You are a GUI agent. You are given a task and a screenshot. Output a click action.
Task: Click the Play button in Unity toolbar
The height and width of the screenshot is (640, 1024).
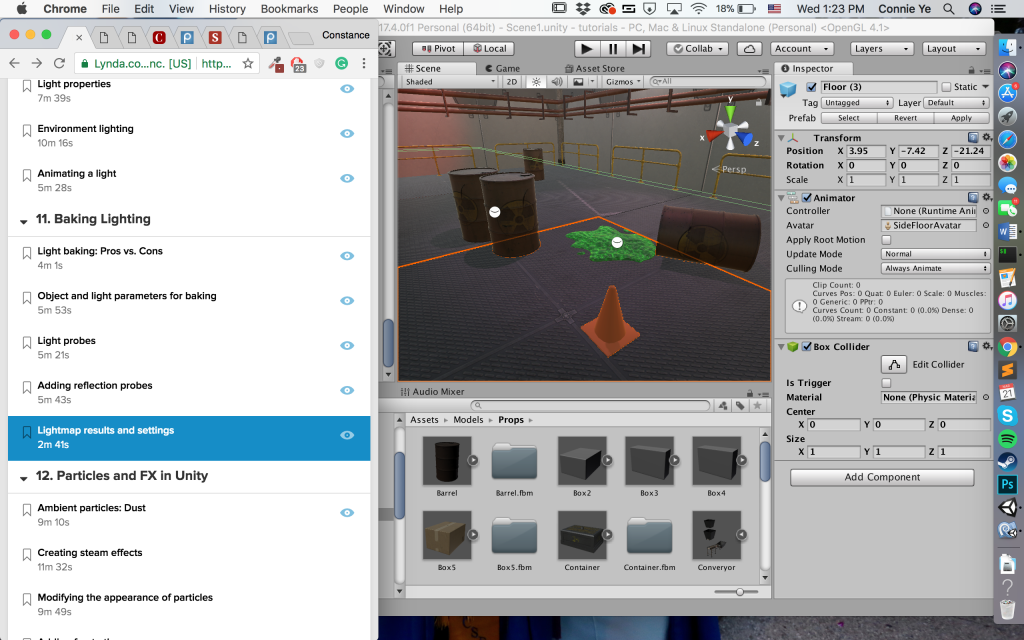(586, 48)
